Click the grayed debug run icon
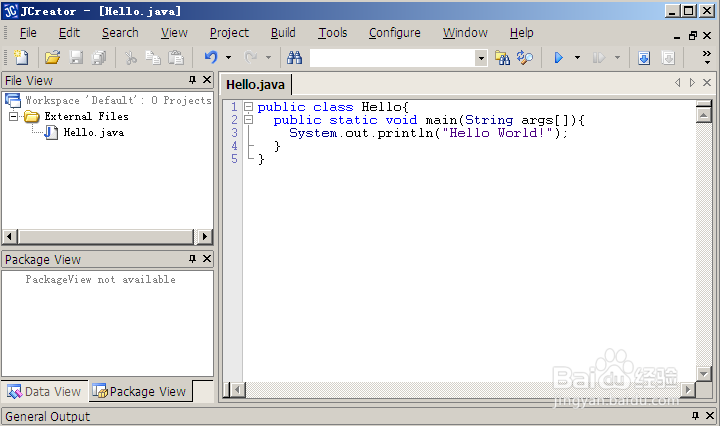This screenshot has width=720, height=426. pyautogui.click(x=599, y=57)
